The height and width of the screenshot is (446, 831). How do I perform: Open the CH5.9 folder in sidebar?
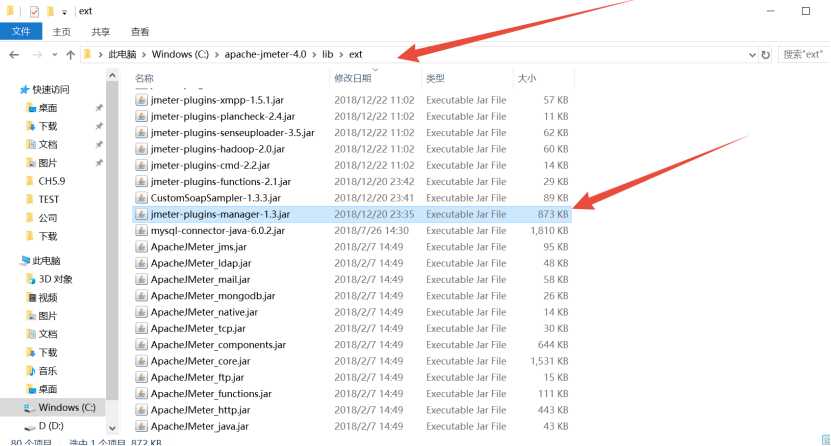51,181
